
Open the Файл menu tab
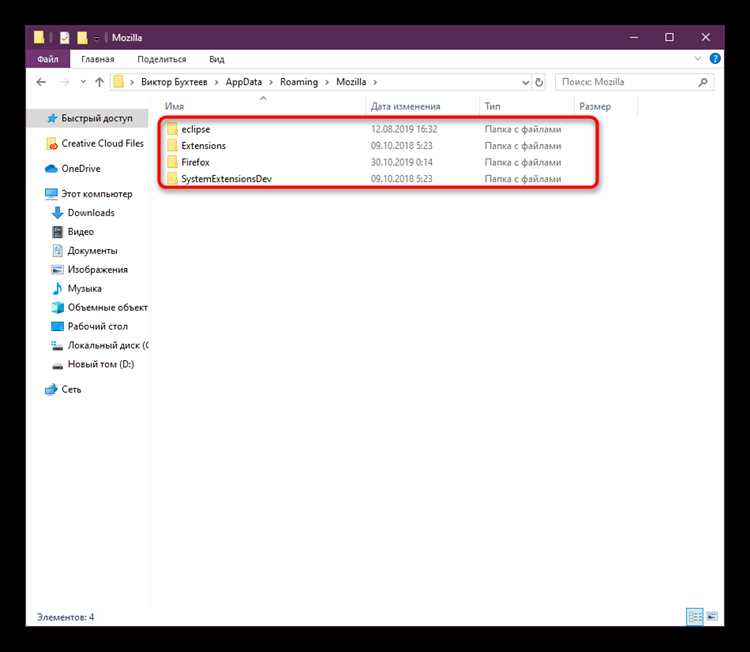tap(48, 59)
